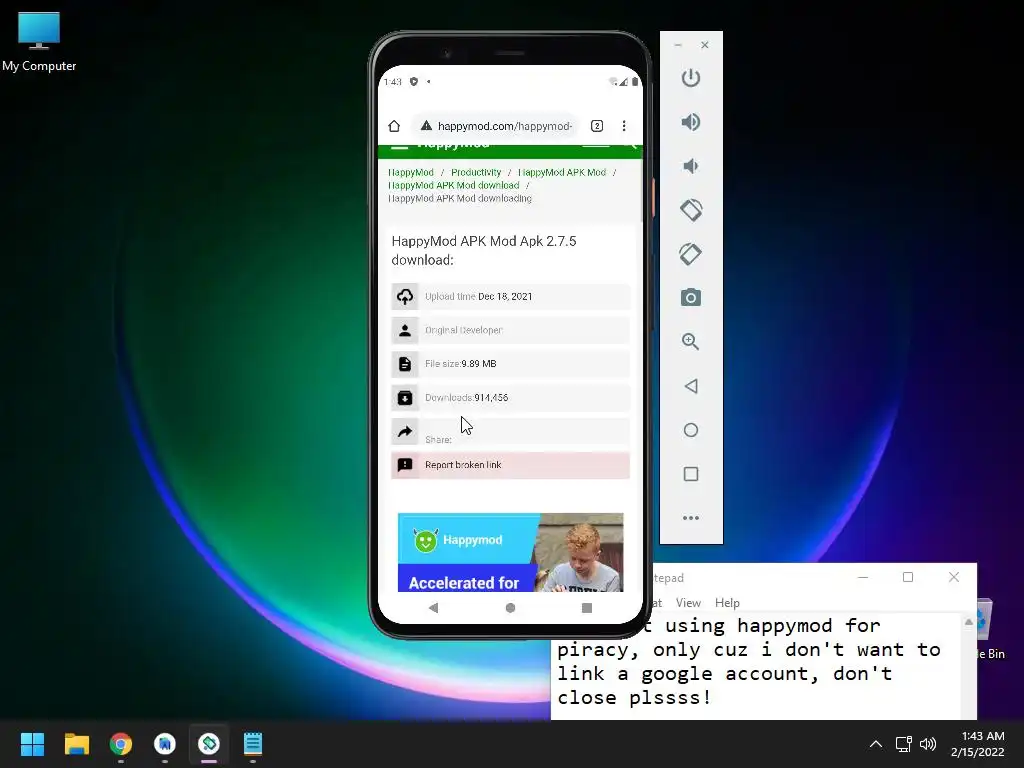Open the HappyMod APK Mod breadcrumb link
Viewport: 1024px width, 768px height.
562,172
